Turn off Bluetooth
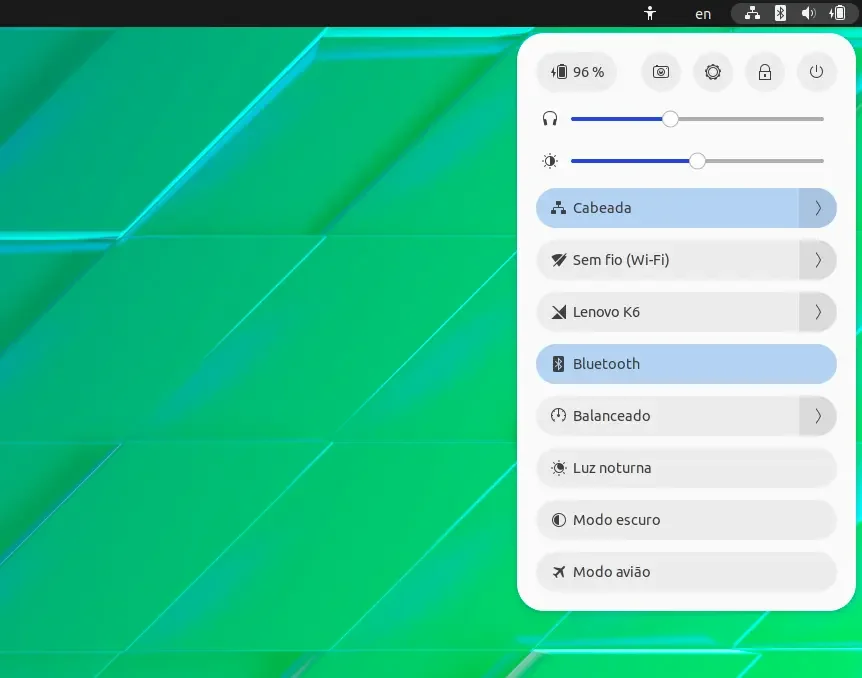The height and width of the screenshot is (678, 862). [x=686, y=364]
